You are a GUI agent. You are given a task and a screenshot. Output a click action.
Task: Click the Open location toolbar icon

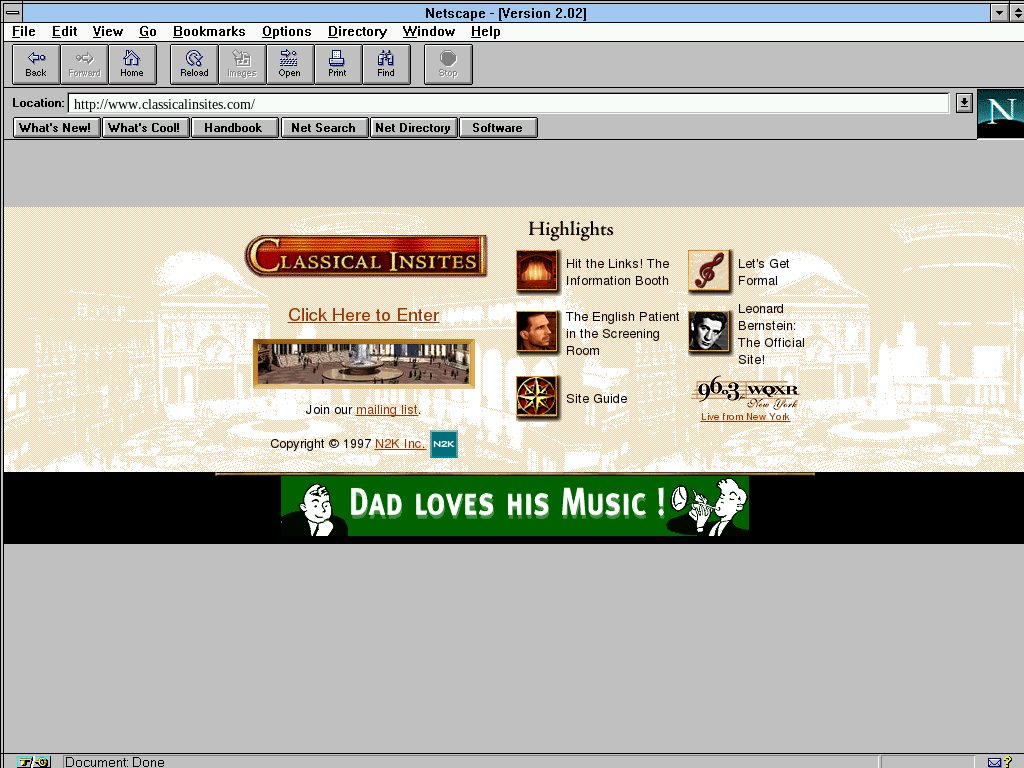coord(289,64)
